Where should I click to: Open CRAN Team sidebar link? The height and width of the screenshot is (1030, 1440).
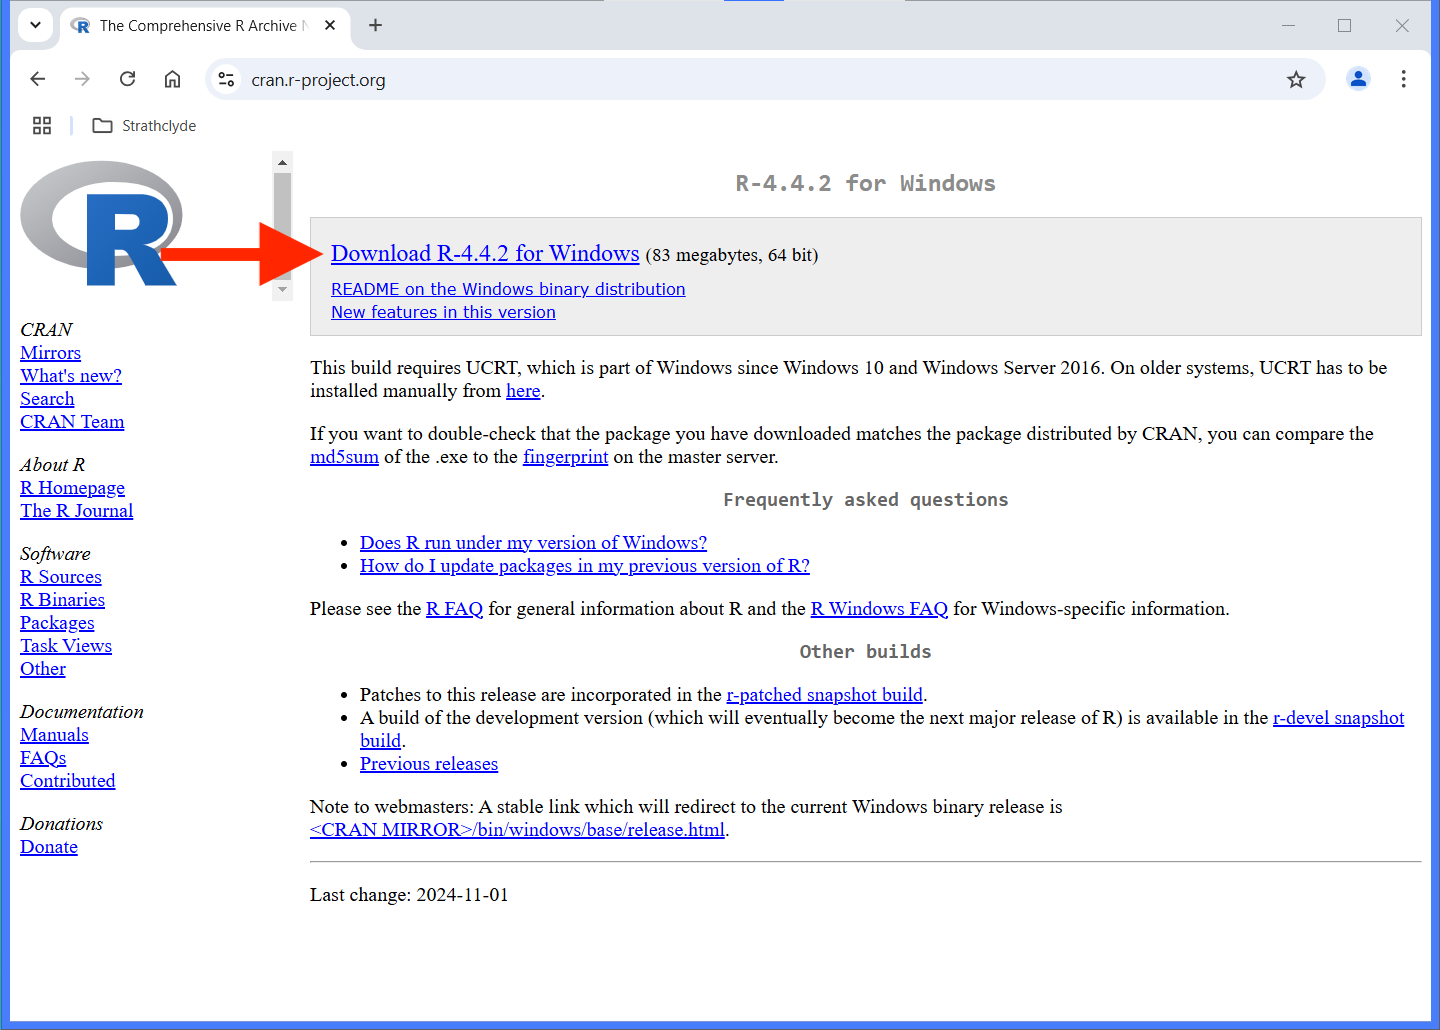pos(72,422)
